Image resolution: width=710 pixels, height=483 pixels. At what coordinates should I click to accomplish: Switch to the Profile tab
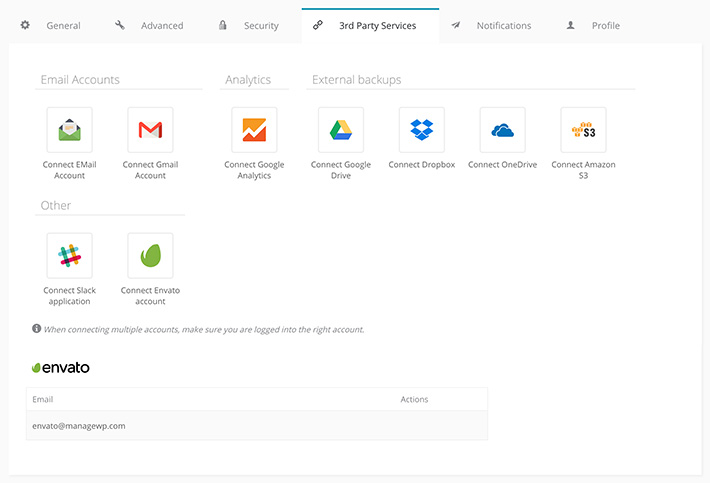point(604,25)
